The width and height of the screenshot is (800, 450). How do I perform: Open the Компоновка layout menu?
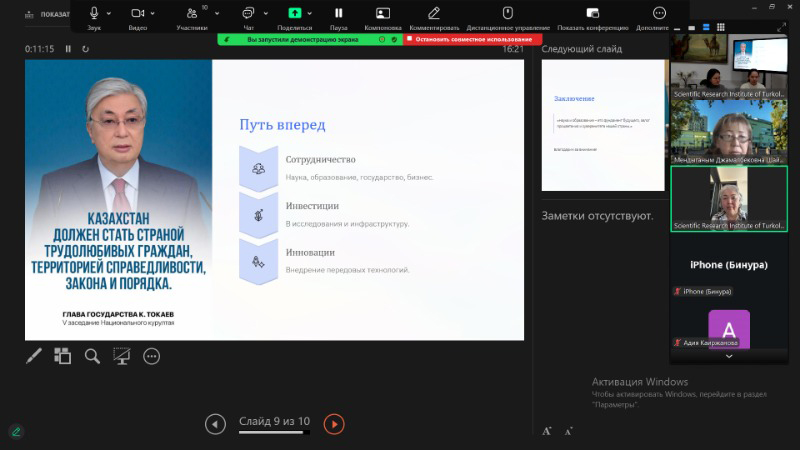click(x=382, y=15)
